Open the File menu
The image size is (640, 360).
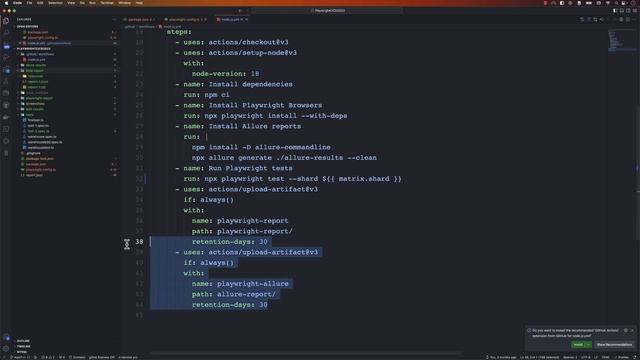(x=29, y=3)
